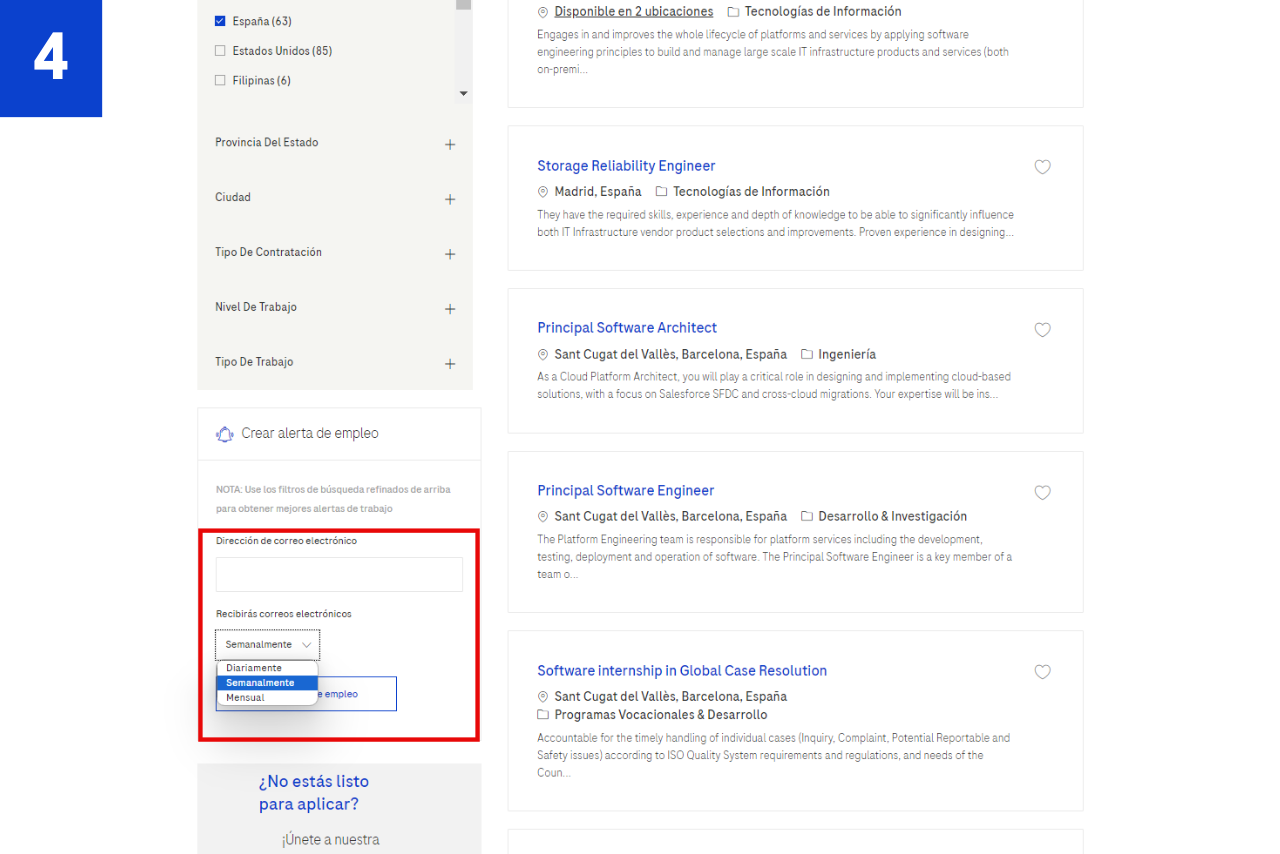Image resolution: width=1280 pixels, height=854 pixels.
Task: Click ¿No estás listo para aplicar? heading
Action: [314, 793]
